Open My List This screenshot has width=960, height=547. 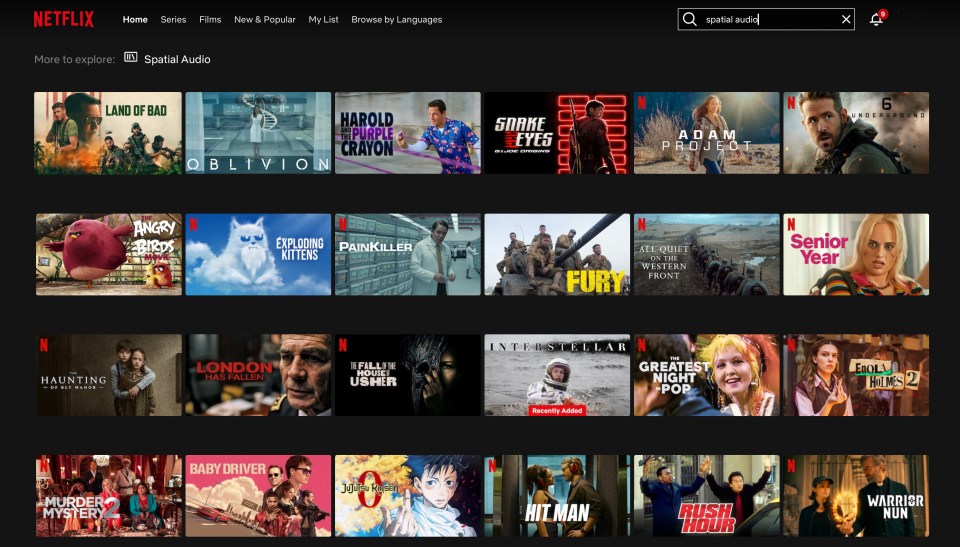323,20
